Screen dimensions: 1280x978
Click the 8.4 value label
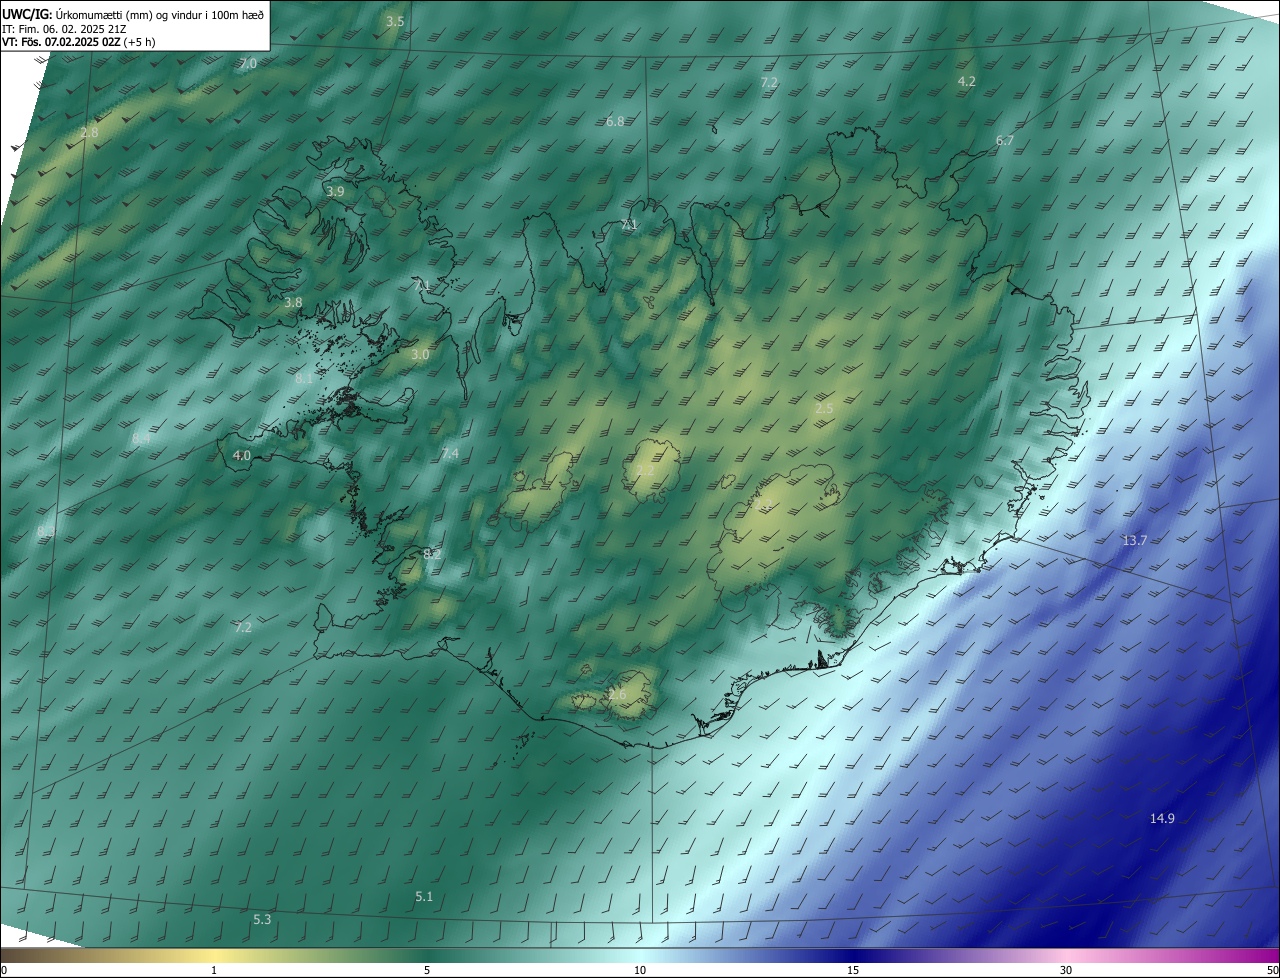coord(141,438)
